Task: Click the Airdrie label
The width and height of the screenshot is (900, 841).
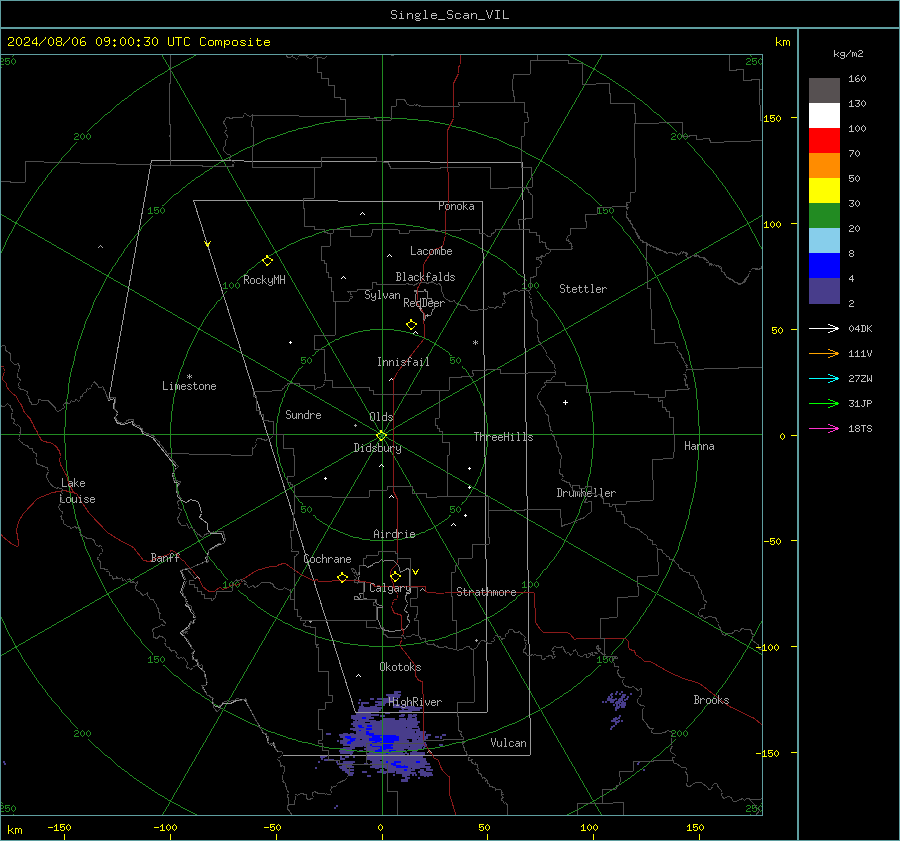Action: [x=394, y=534]
